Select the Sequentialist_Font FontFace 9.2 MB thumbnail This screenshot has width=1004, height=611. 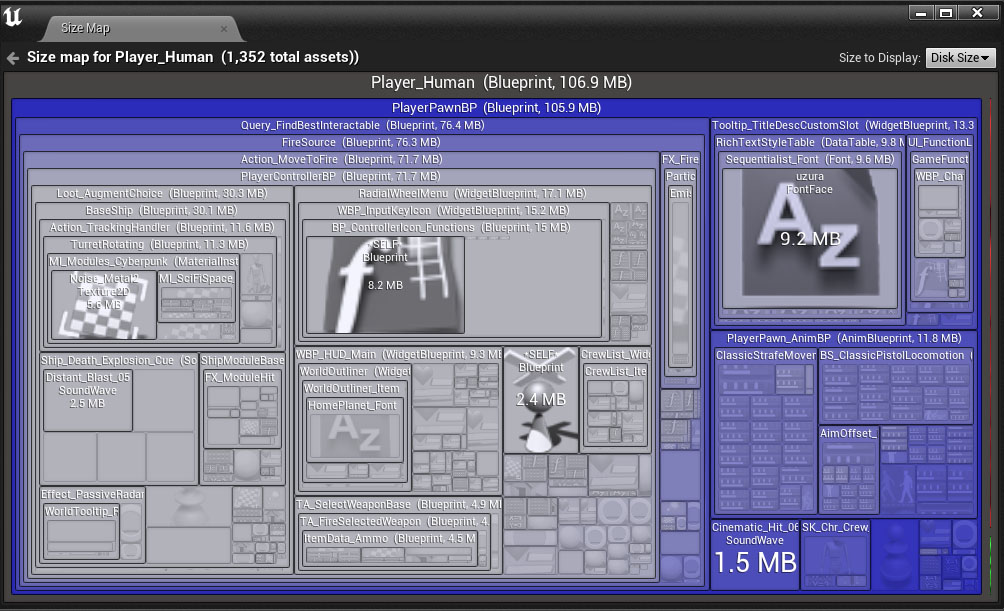tap(810, 238)
